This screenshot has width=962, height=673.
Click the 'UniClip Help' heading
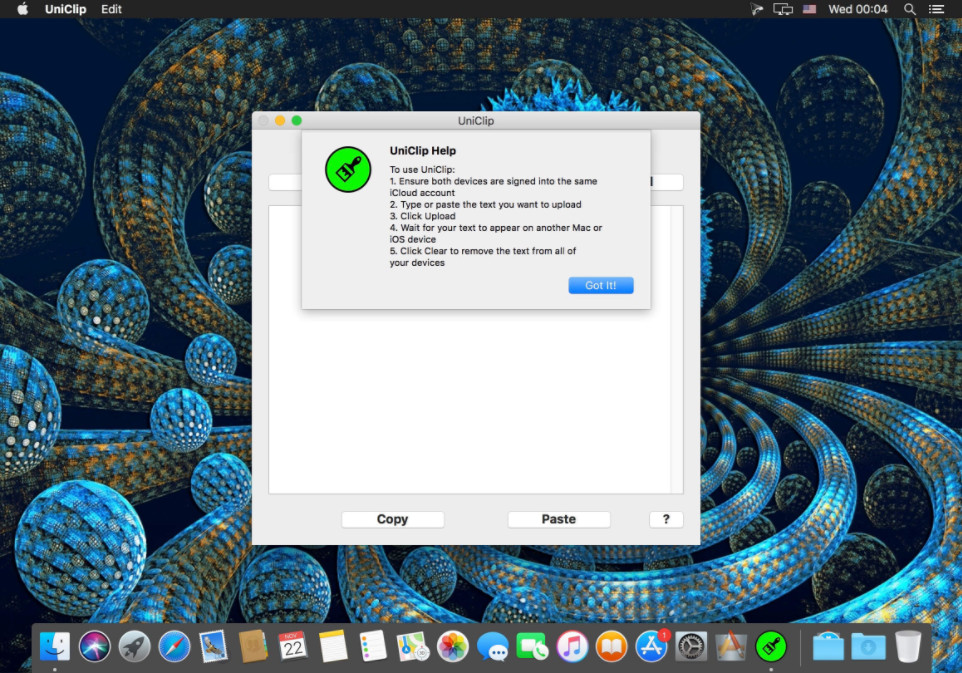(x=423, y=151)
